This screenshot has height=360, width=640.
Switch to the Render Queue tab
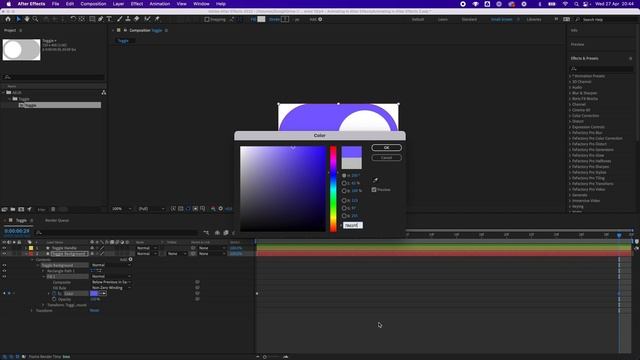(x=57, y=220)
